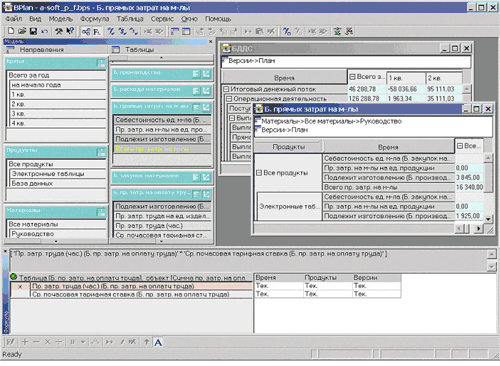Open a file using the folder toolbar icon

pos(22,31)
